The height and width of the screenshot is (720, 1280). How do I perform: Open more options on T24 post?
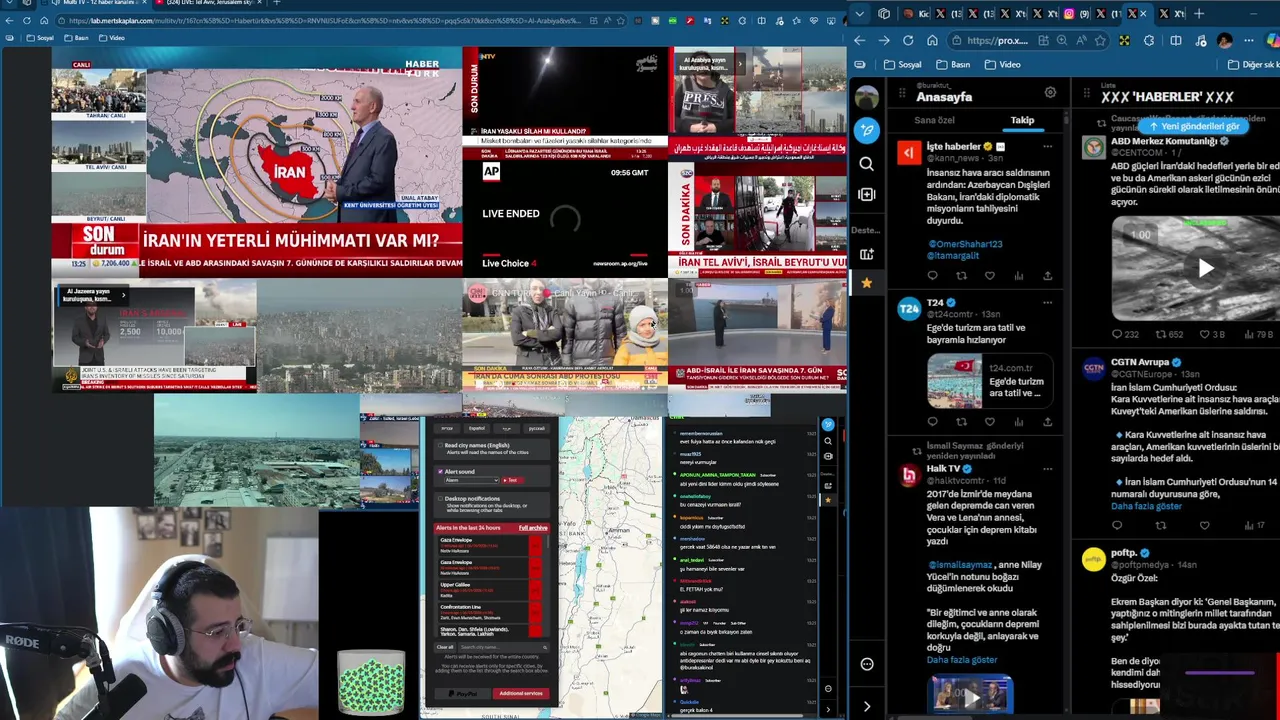pos(1047,302)
